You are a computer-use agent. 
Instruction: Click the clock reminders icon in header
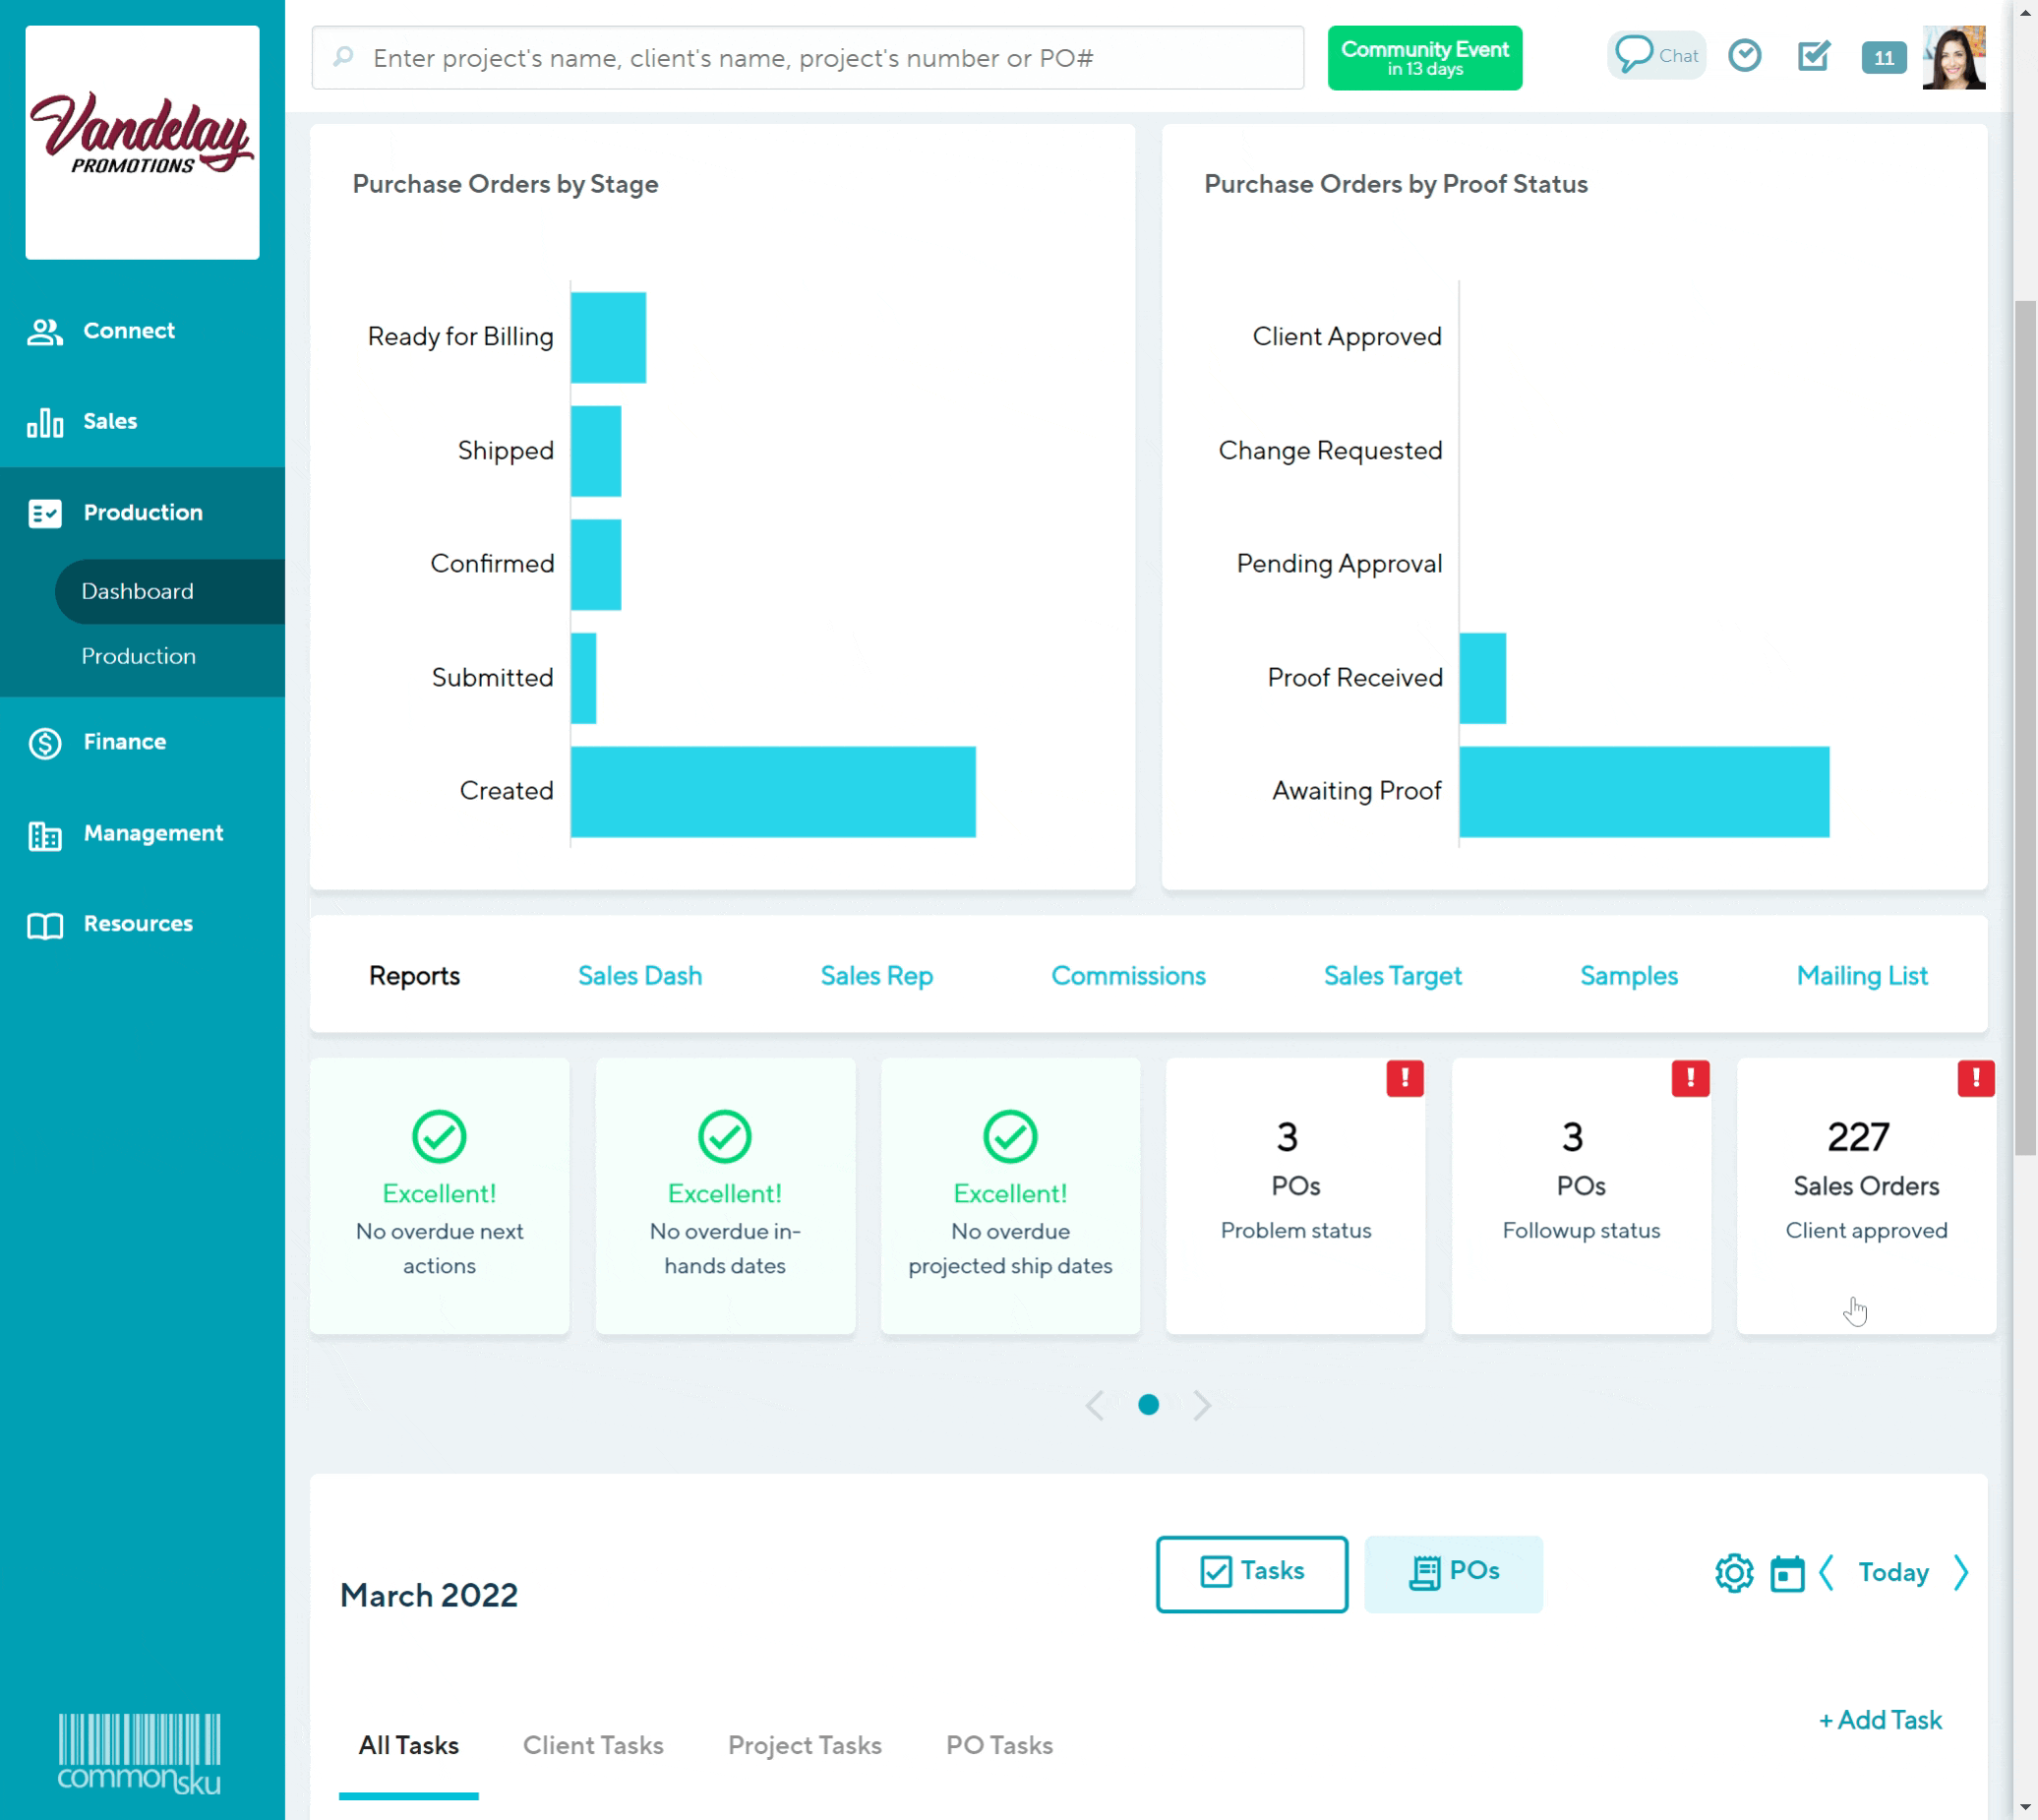tap(1744, 55)
